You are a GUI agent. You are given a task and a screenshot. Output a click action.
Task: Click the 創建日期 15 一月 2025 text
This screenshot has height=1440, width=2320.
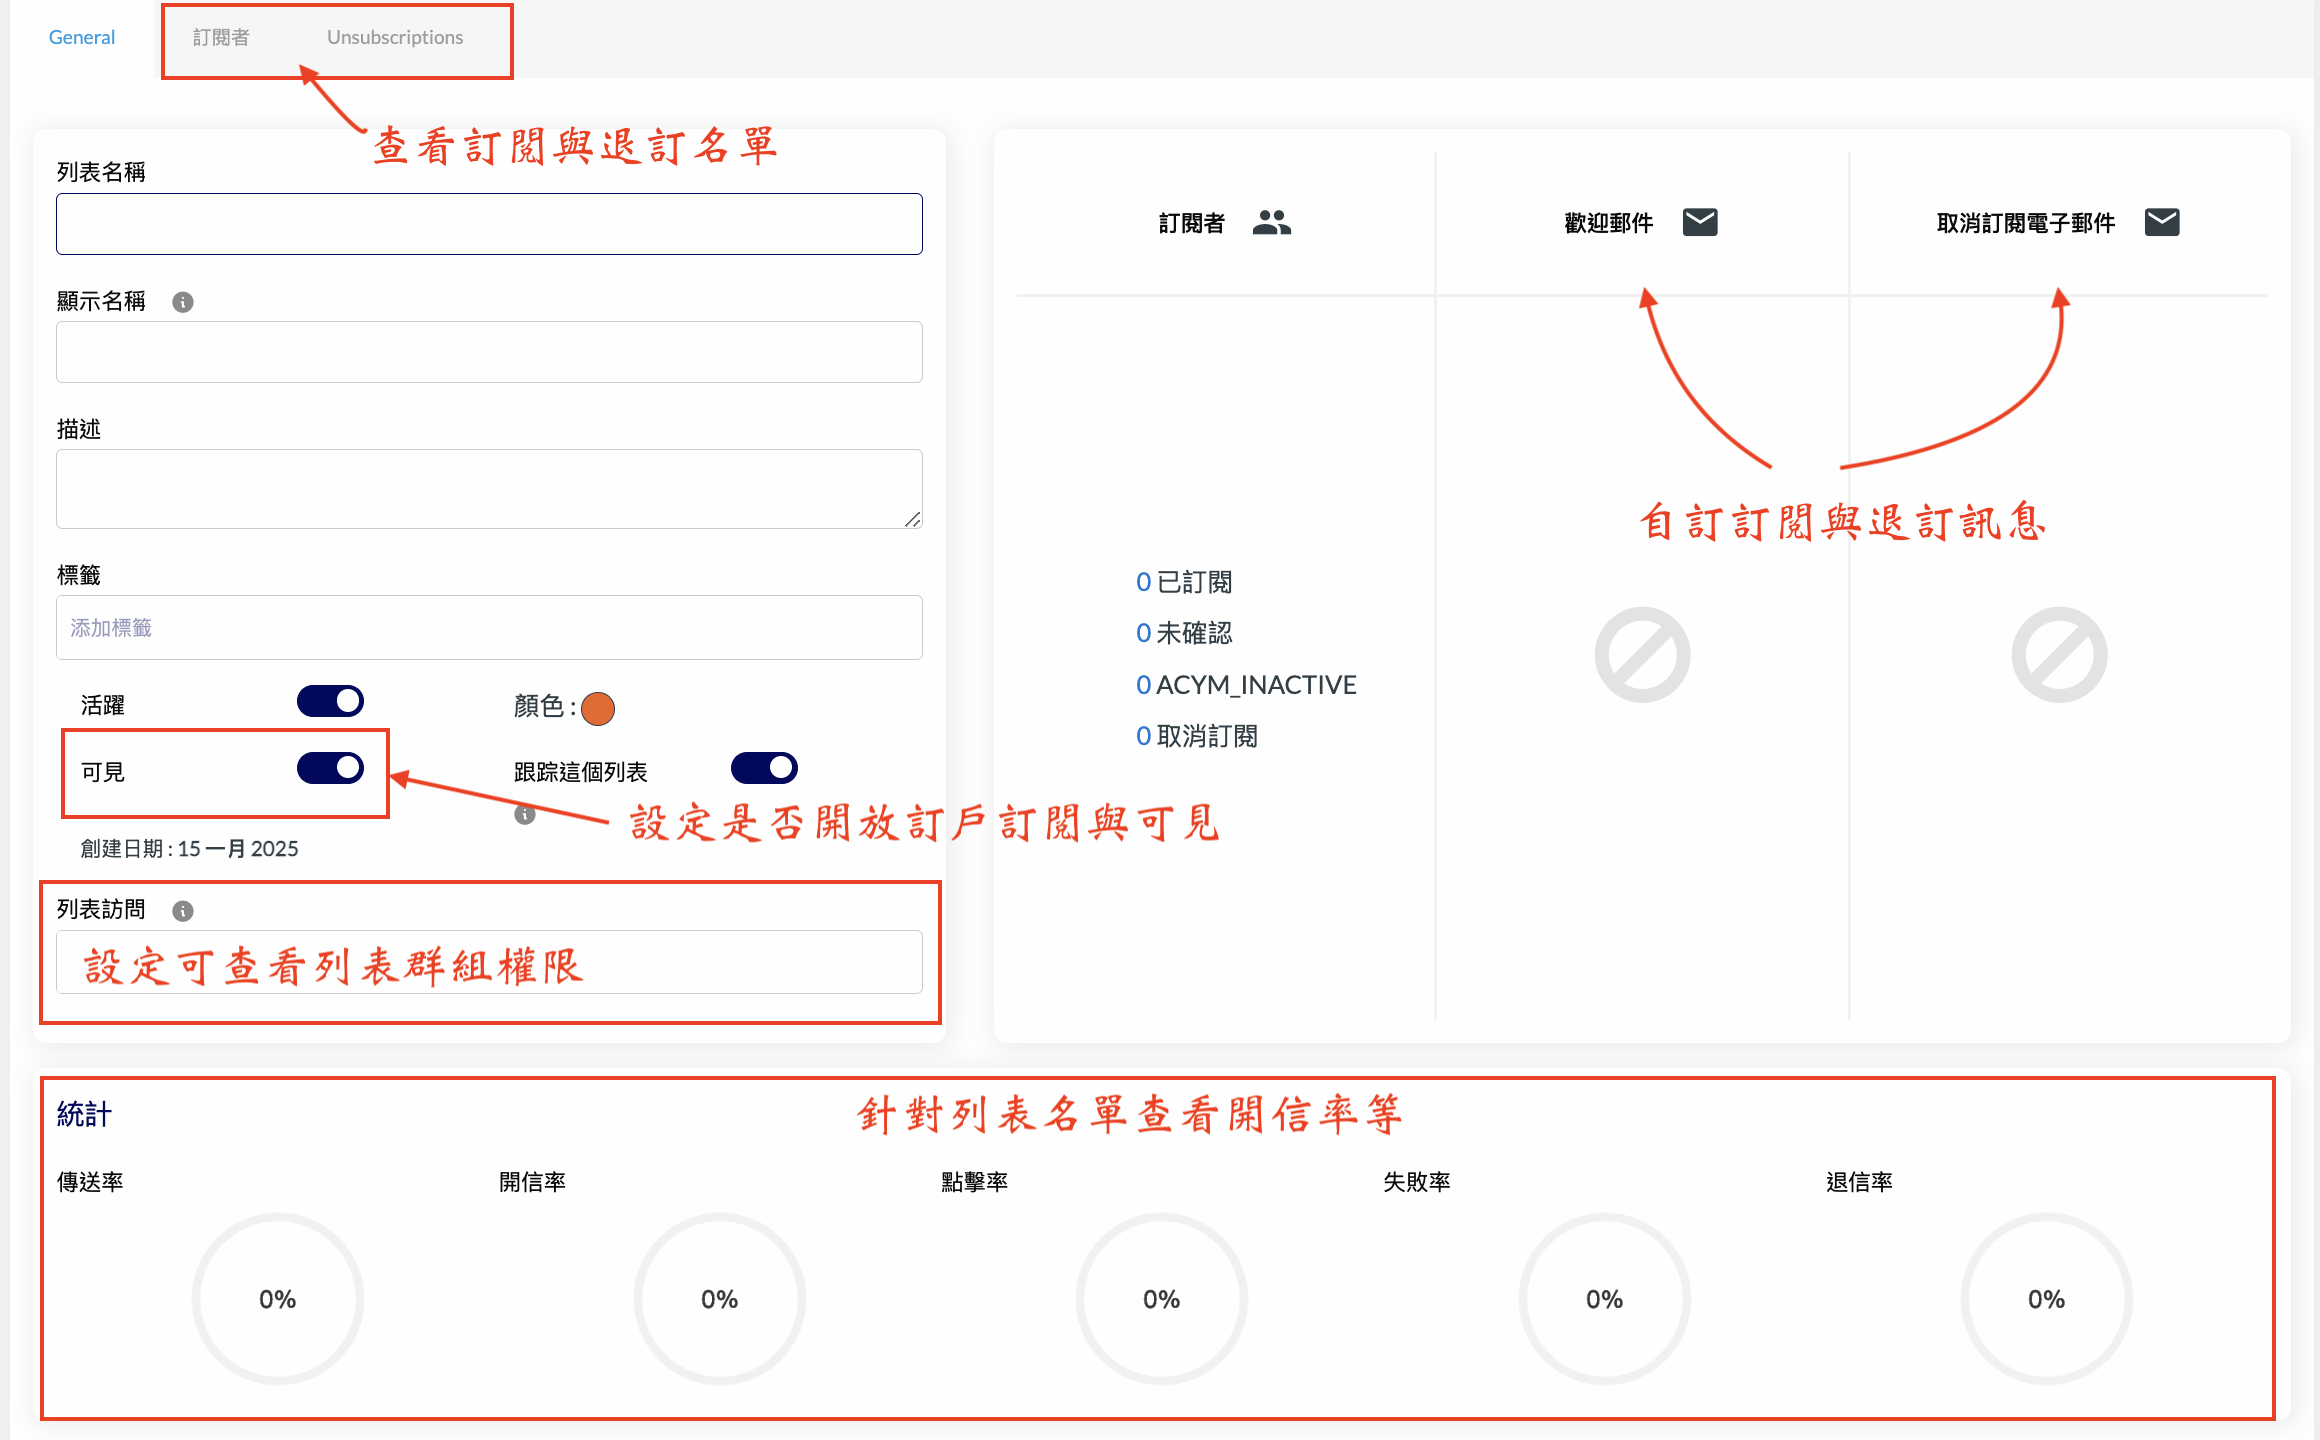point(190,849)
